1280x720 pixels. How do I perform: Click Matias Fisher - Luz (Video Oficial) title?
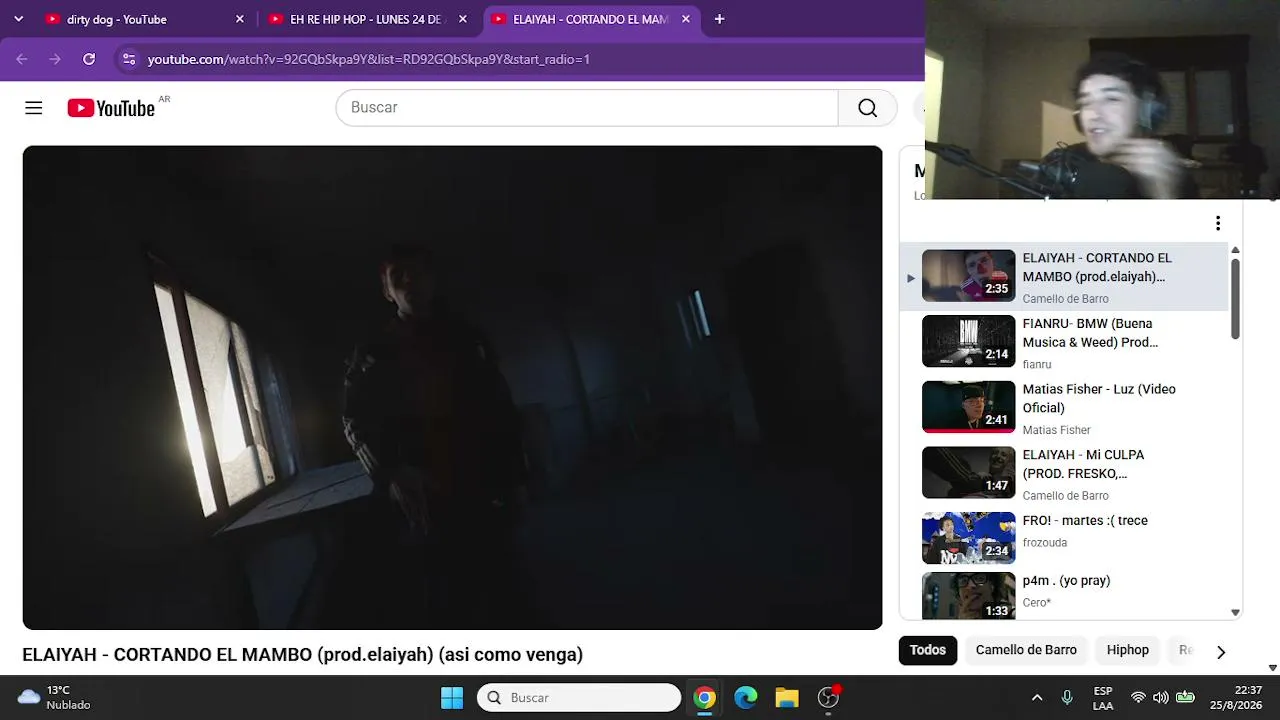point(1099,398)
